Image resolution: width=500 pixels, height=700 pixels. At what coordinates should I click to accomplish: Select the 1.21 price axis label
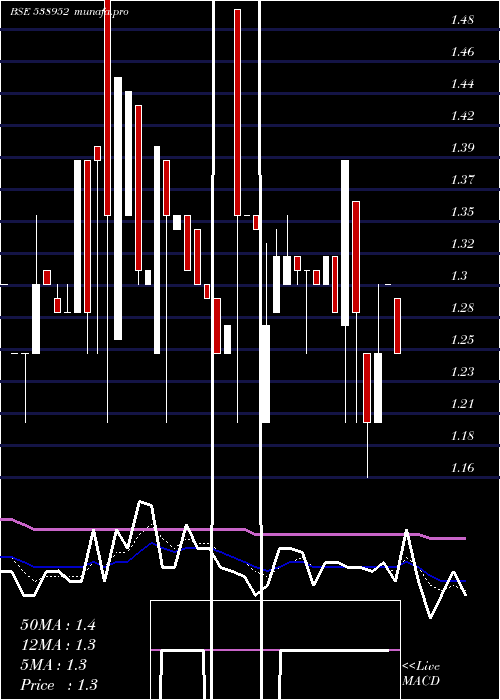coord(462,404)
